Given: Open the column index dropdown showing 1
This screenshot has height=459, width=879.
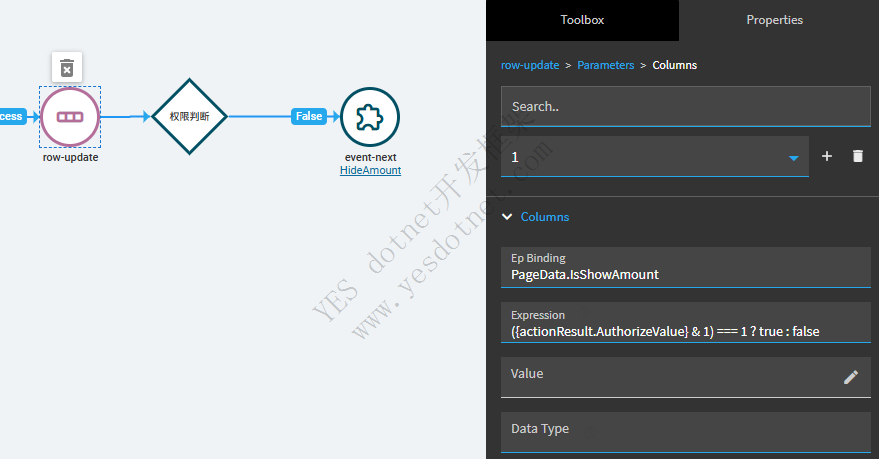Looking at the screenshot, I should tap(793, 158).
